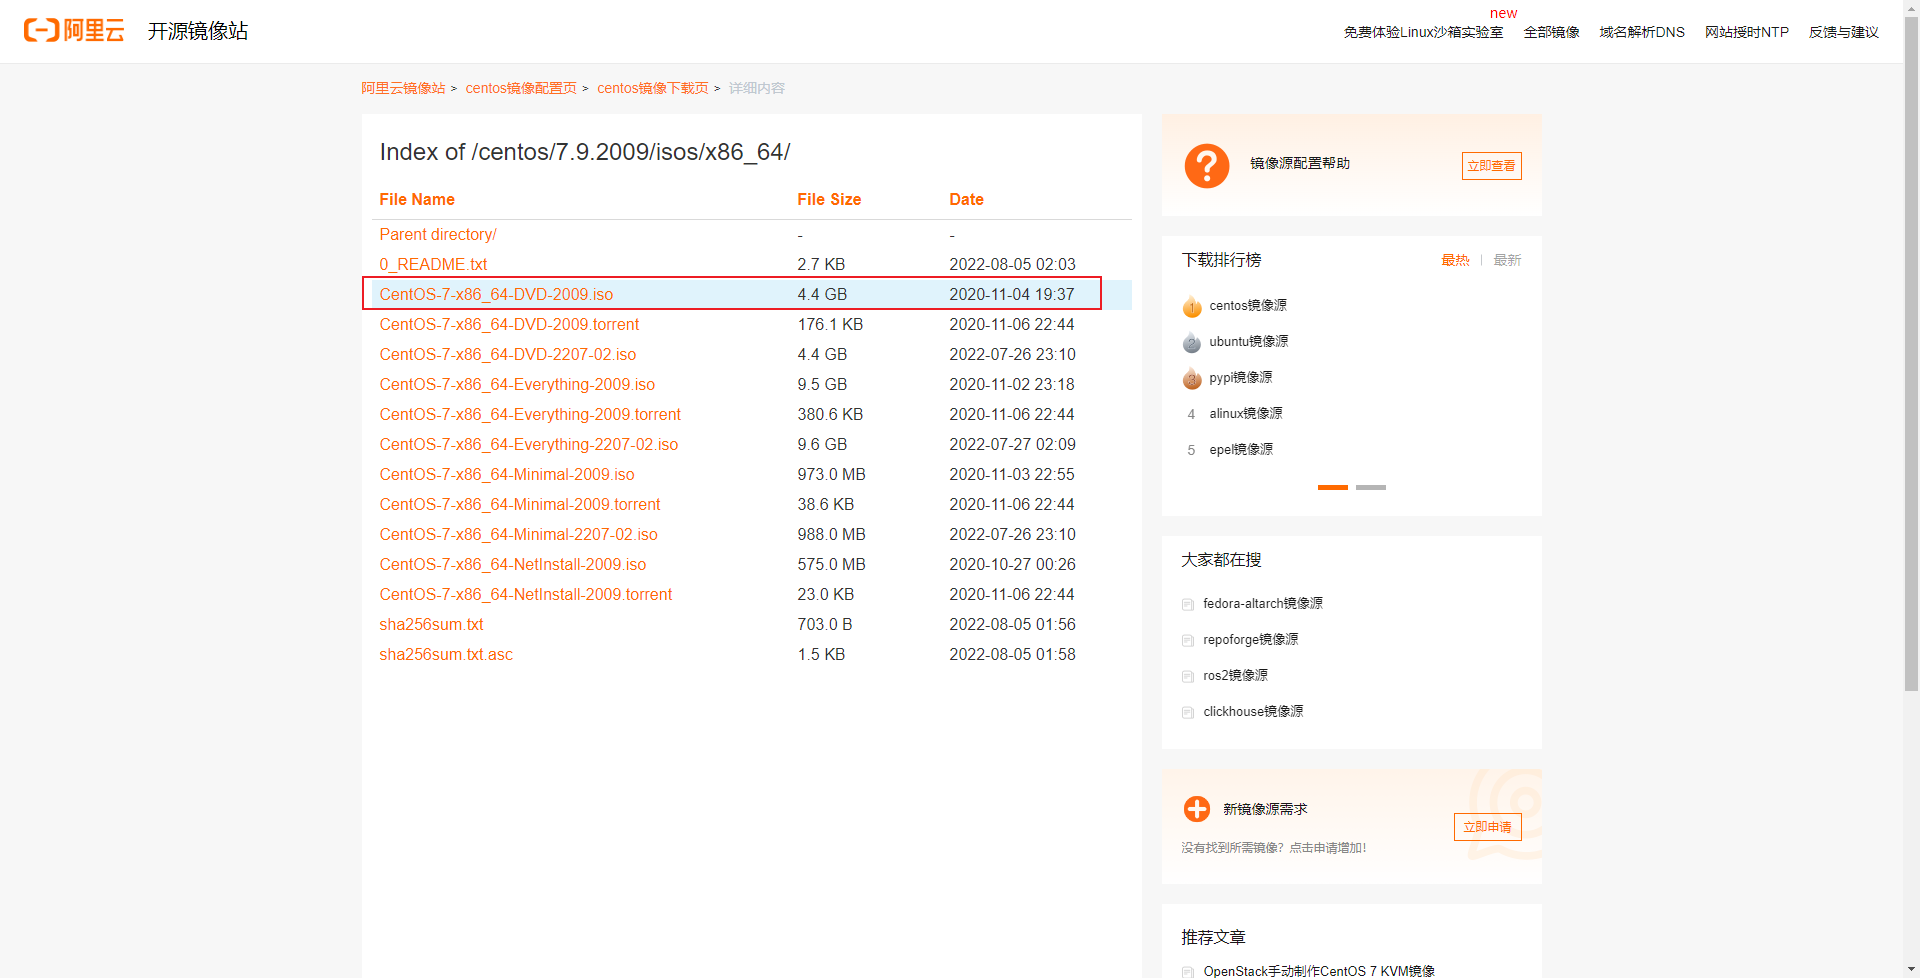Click the orange plus icon for new mirror requests
The height and width of the screenshot is (978, 1920).
coord(1197,809)
